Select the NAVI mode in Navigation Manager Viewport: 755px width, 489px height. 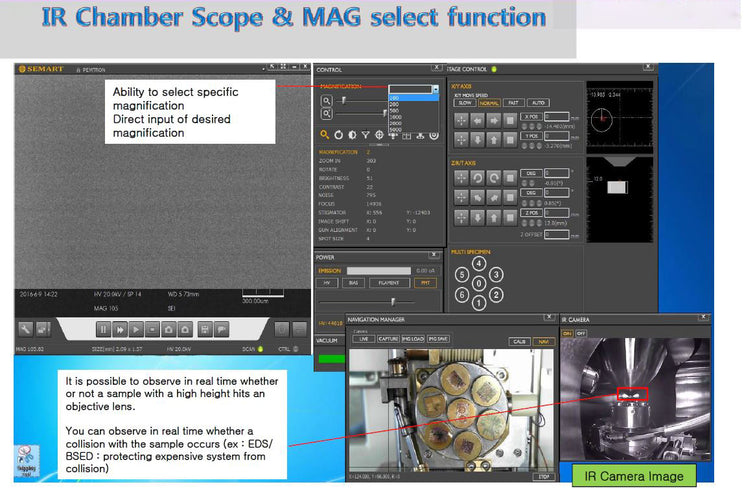pos(544,342)
